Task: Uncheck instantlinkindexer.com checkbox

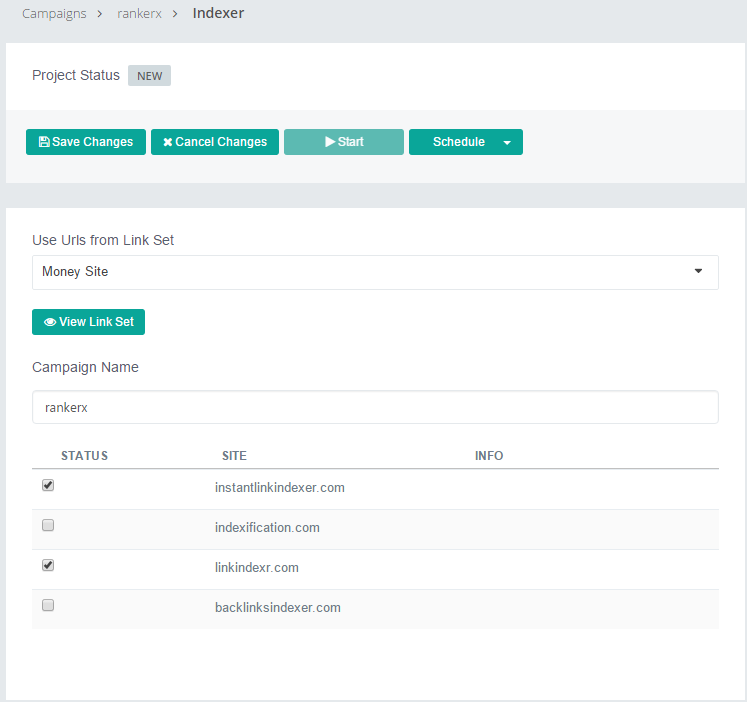Action: click(x=48, y=485)
